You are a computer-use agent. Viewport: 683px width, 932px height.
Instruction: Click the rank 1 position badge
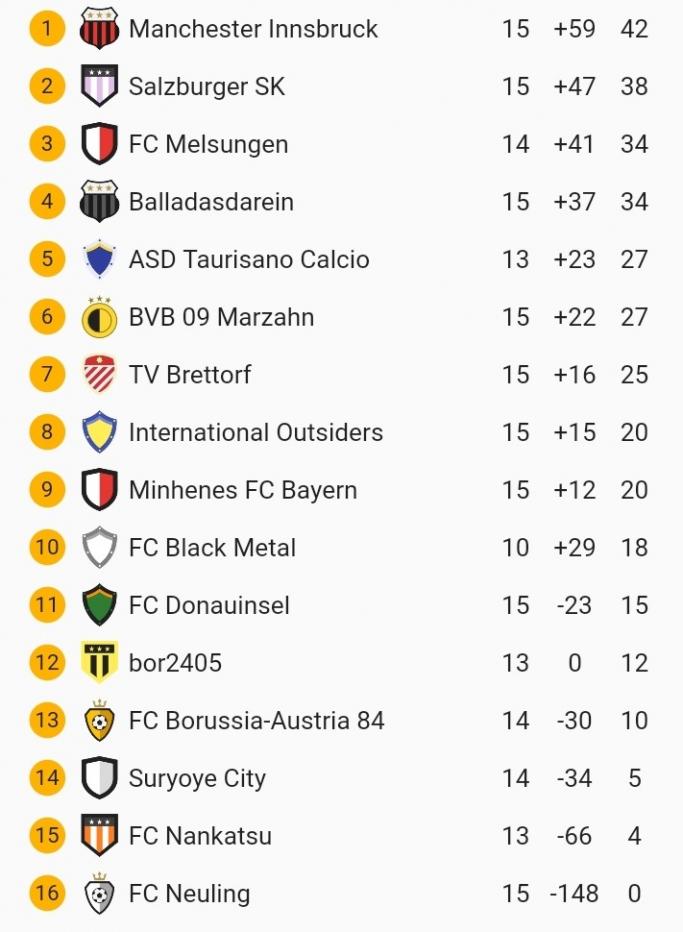coord(47,28)
